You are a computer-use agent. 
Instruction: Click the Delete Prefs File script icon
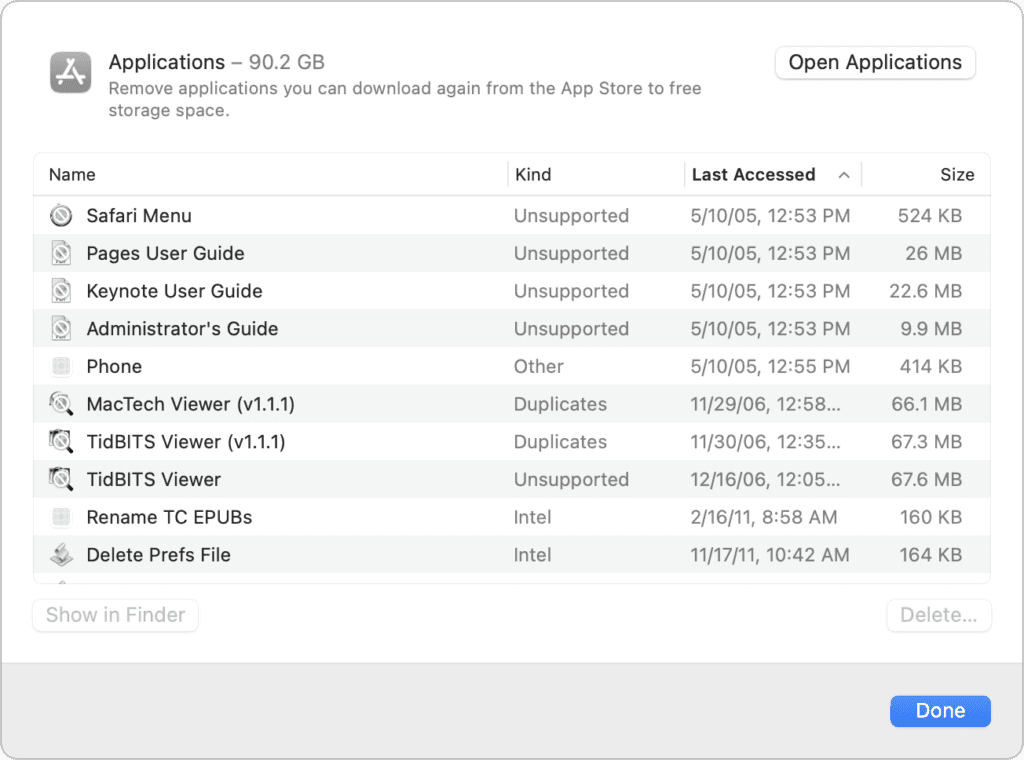(61, 554)
